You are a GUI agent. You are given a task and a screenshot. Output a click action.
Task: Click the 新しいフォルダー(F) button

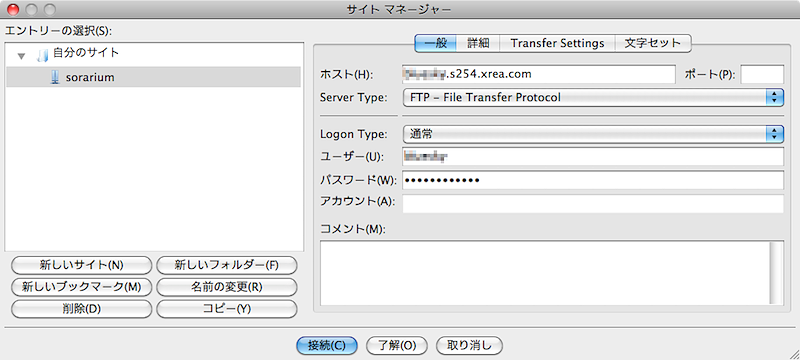(x=227, y=265)
